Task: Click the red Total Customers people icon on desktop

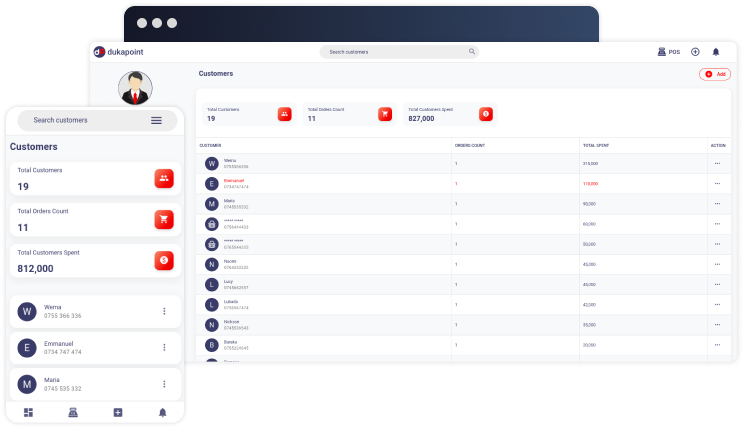Action: click(x=285, y=114)
